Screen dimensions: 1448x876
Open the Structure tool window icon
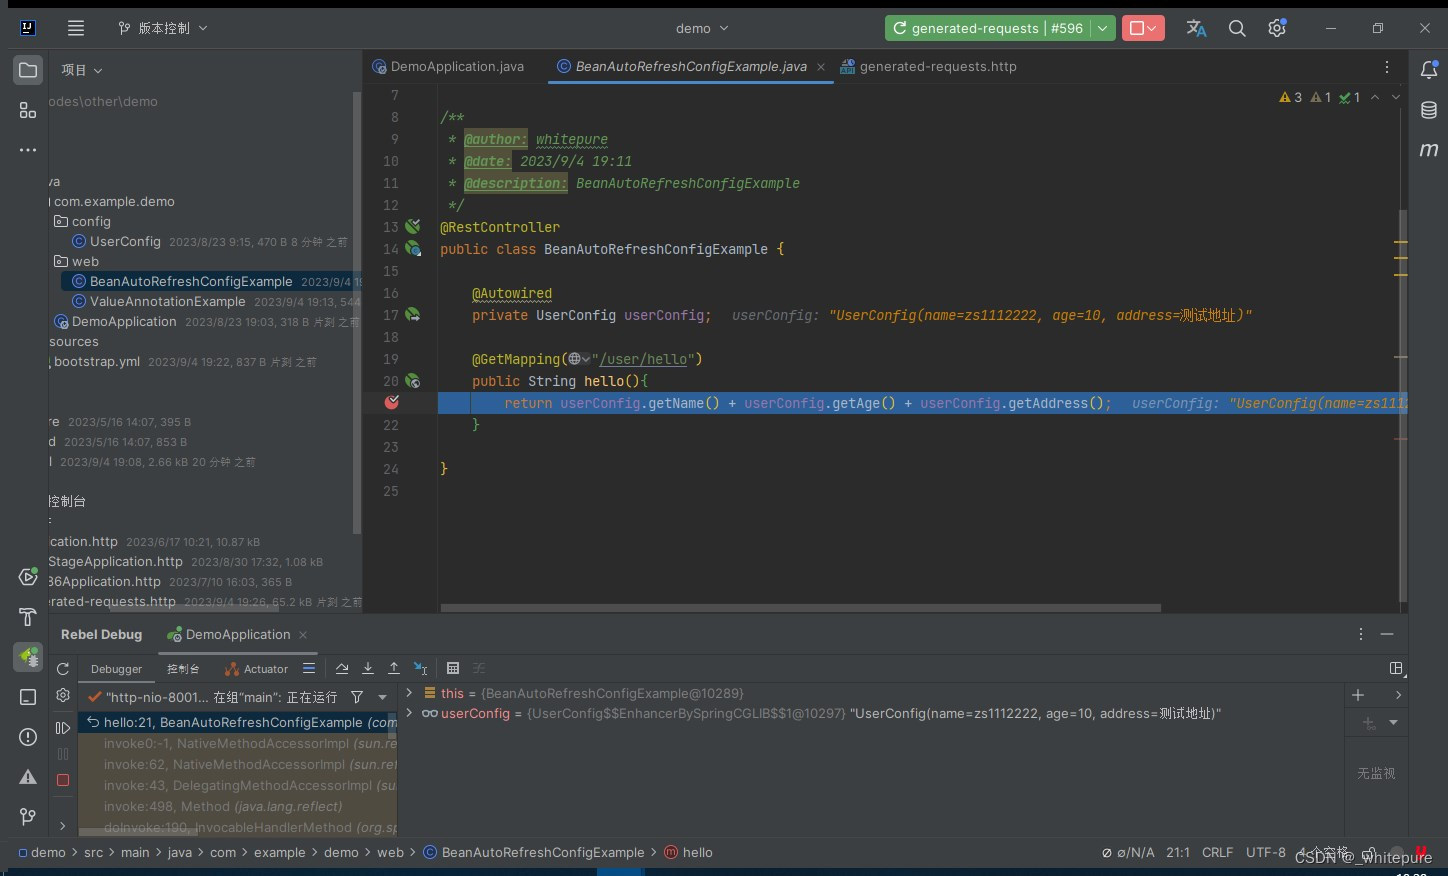28,110
